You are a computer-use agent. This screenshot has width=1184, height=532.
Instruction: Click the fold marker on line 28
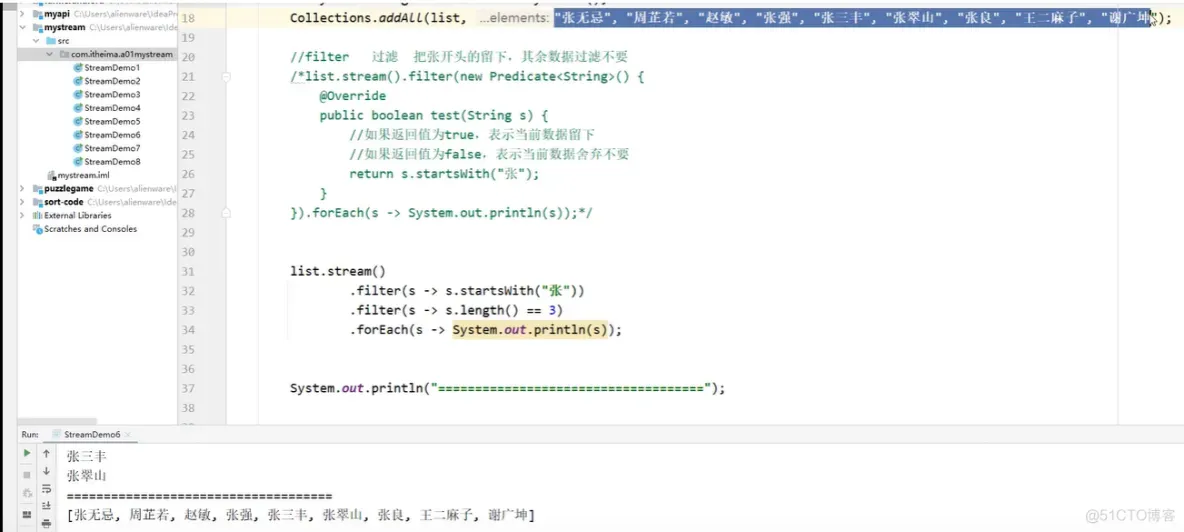pos(226,214)
